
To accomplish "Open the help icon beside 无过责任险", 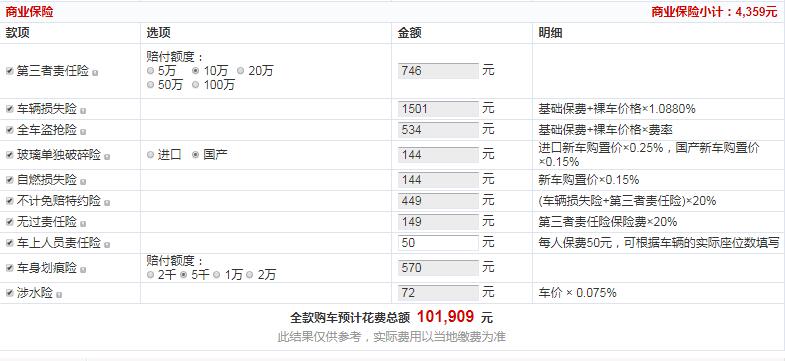I will 83,223.
